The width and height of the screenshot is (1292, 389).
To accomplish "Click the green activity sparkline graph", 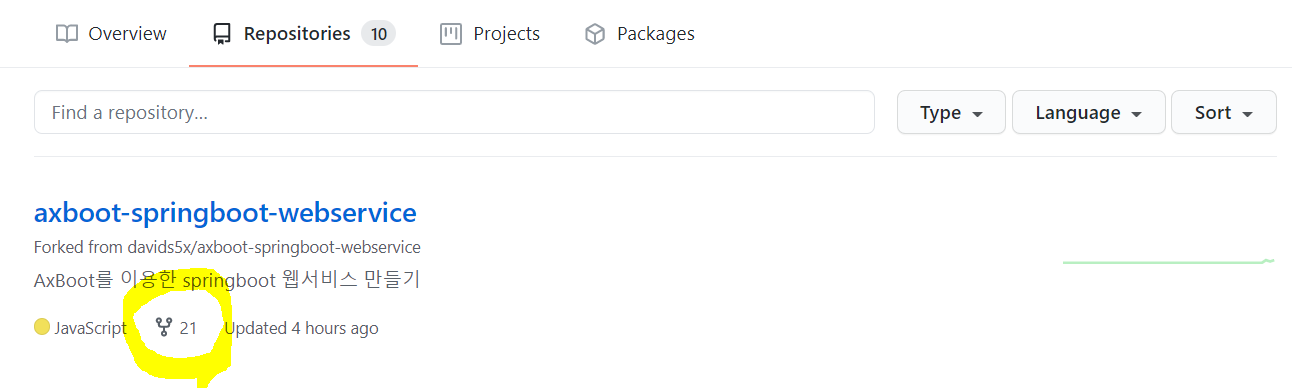I will tap(1168, 261).
